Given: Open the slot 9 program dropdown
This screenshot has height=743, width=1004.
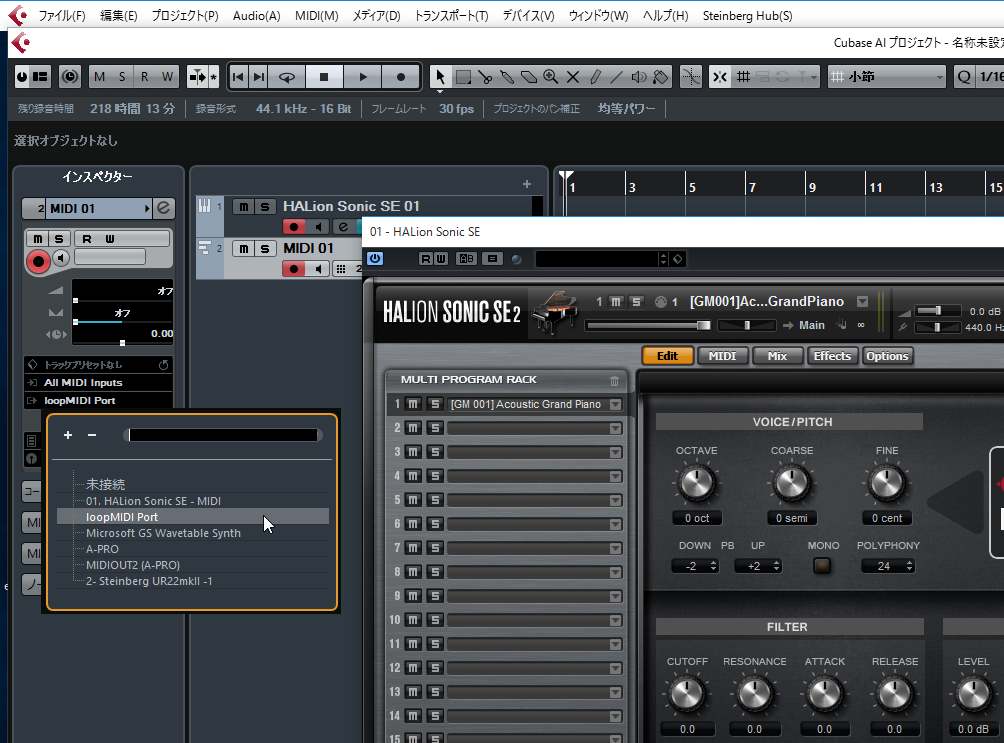Looking at the screenshot, I should [615, 596].
